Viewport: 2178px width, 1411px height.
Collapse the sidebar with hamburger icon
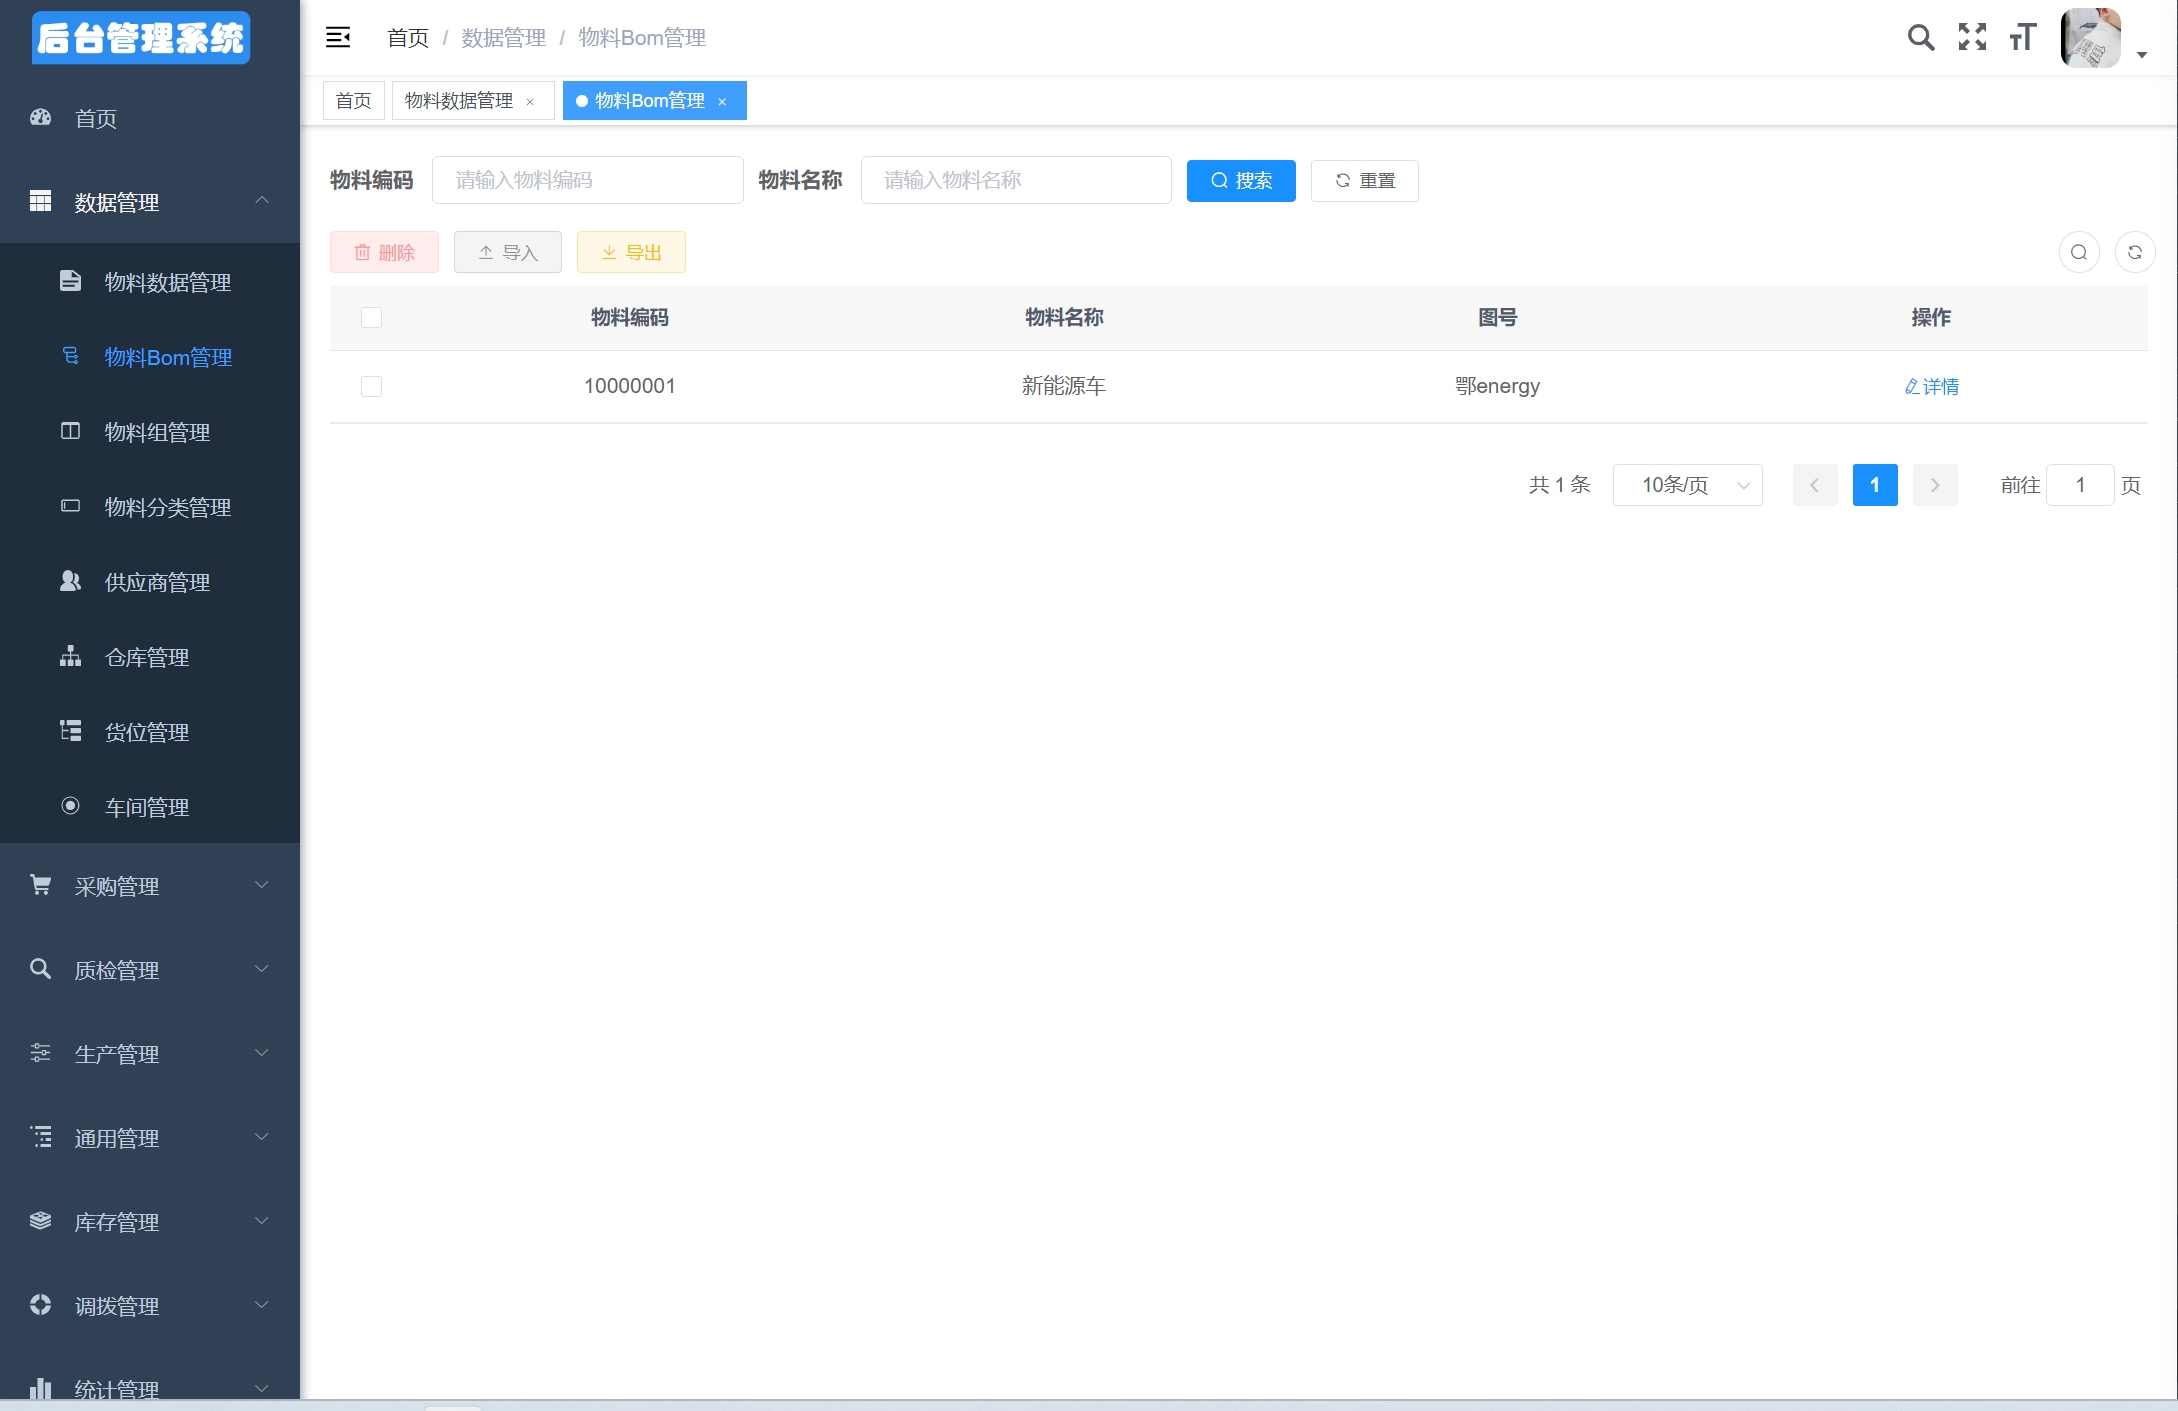pos(338,38)
